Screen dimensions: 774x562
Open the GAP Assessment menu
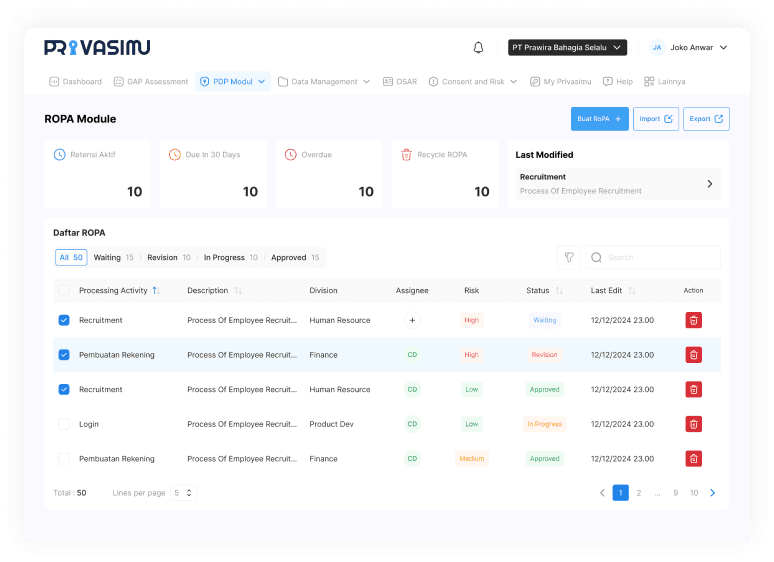[150, 82]
